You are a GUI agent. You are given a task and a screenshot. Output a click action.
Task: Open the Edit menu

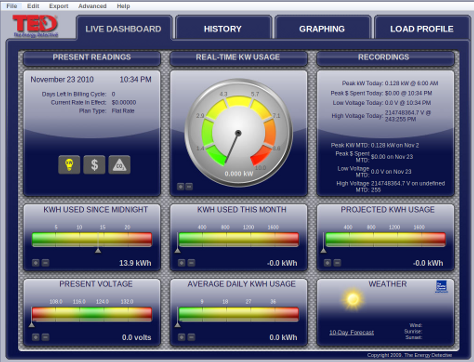pos(33,6)
